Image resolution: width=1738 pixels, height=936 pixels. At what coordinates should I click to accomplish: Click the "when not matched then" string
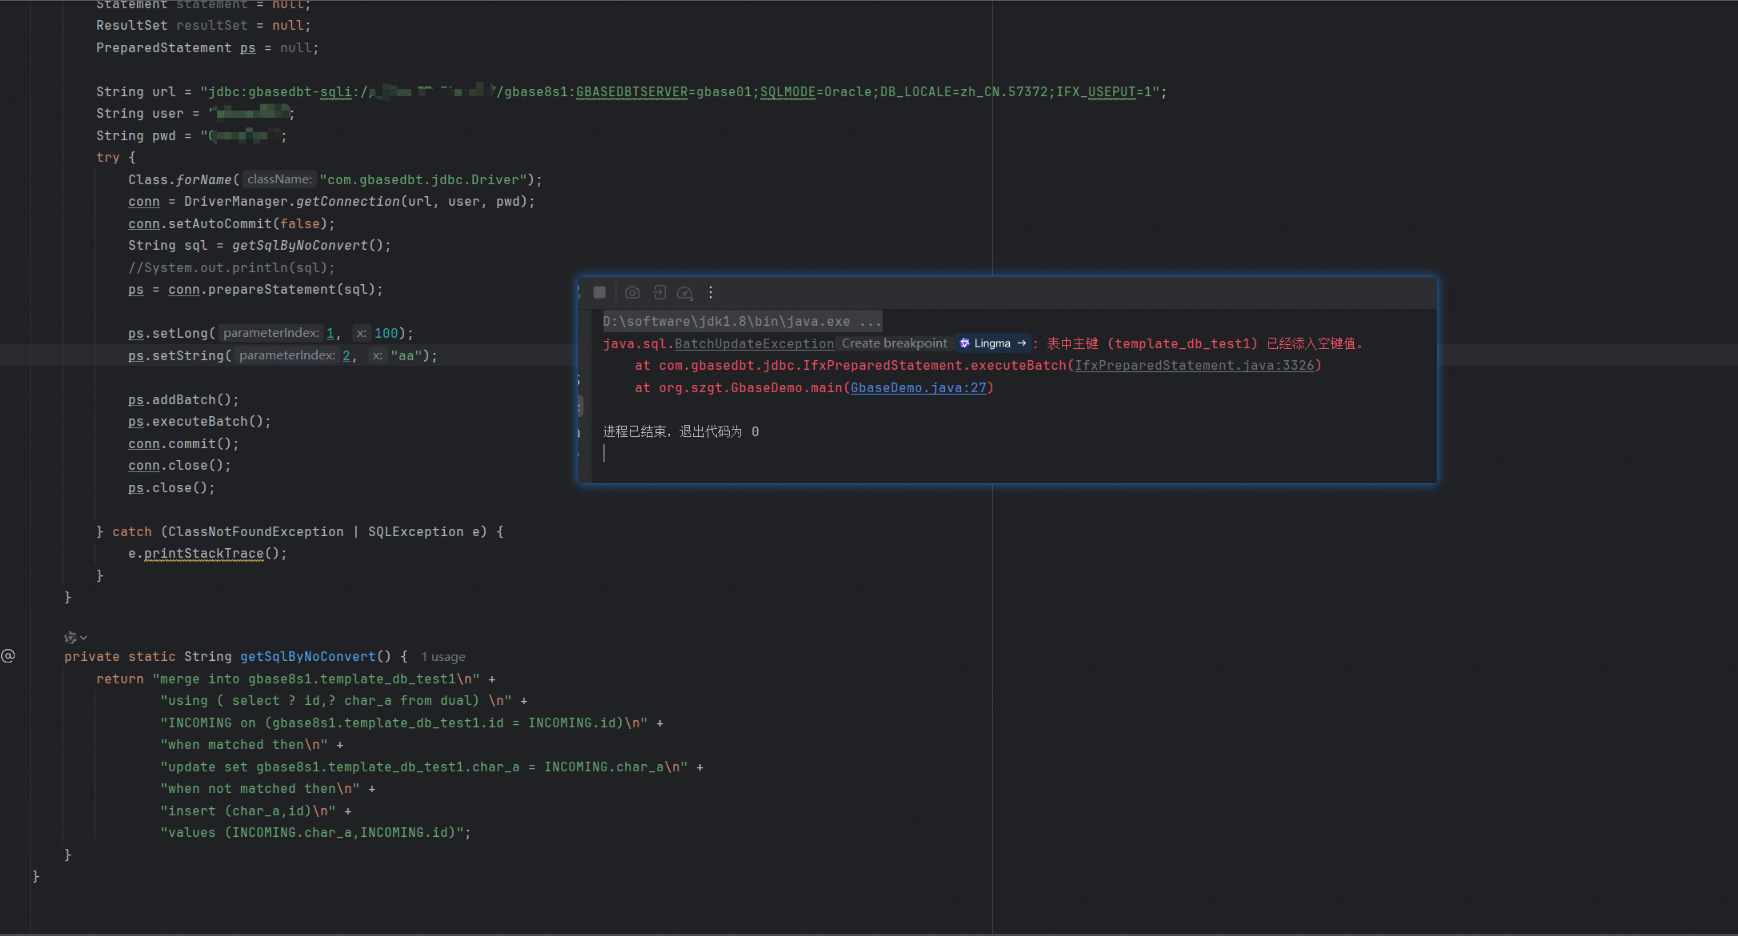point(260,789)
